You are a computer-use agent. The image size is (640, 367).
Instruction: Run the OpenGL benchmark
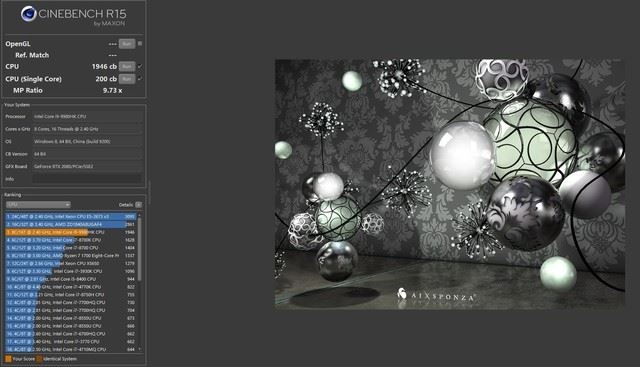click(127, 44)
